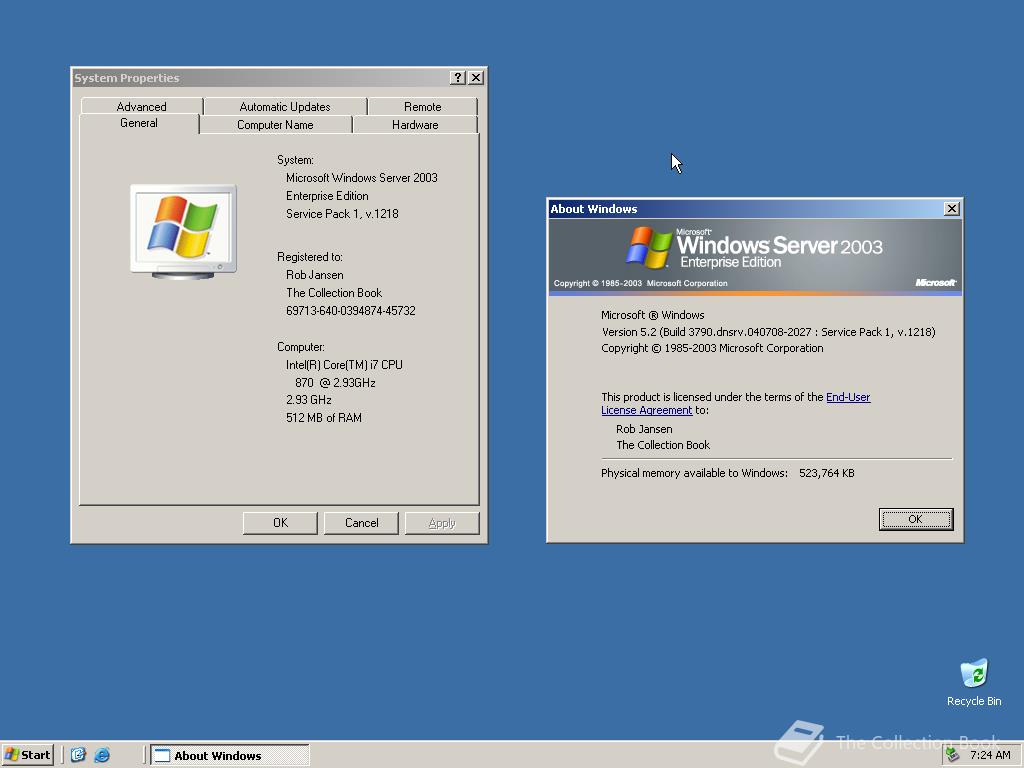1024x768 pixels.
Task: Click 'Microsoft Windows Server 2003' in System Properties
Action: point(362,178)
